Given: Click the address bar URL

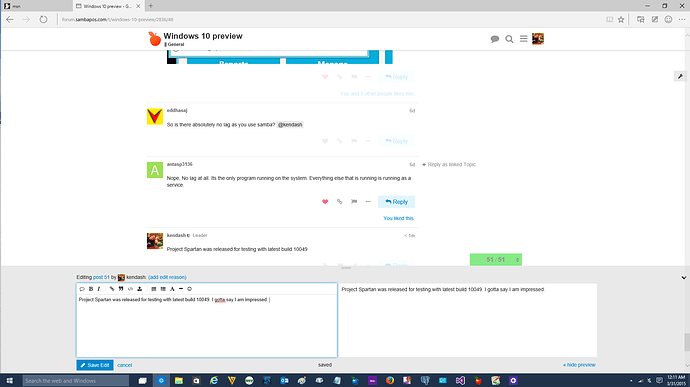Looking at the screenshot, I should pyautogui.click(x=117, y=20).
